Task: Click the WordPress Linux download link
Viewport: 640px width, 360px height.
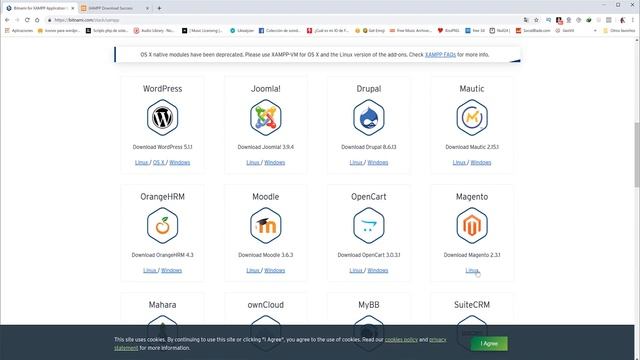Action: [141, 162]
